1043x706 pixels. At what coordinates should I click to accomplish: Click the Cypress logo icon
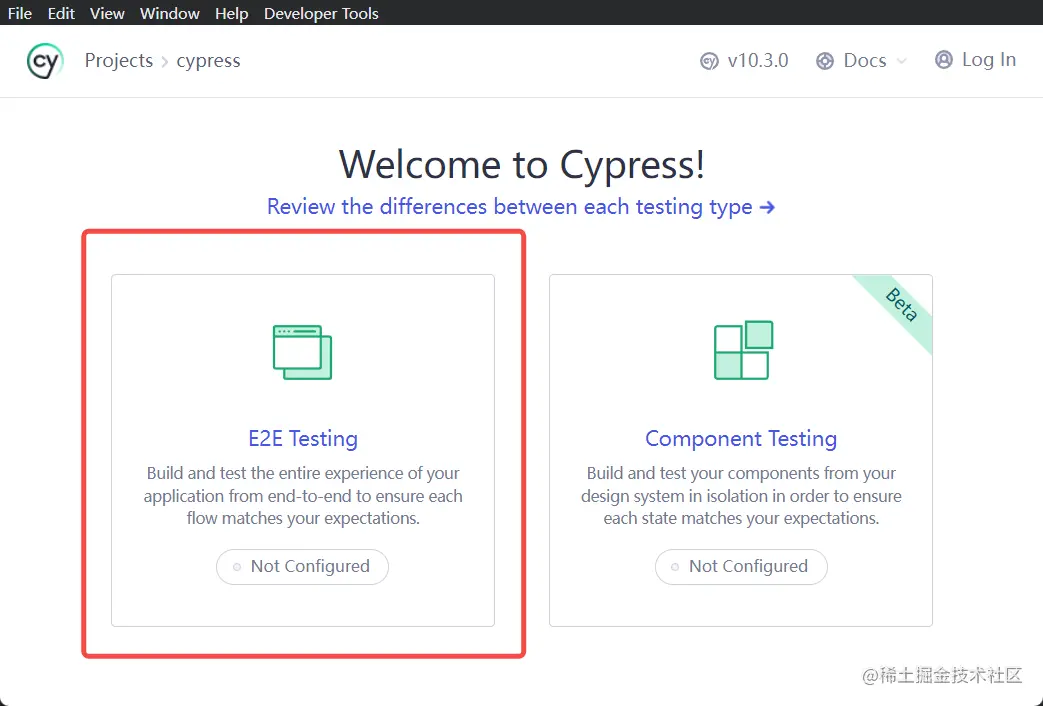pyautogui.click(x=44, y=60)
